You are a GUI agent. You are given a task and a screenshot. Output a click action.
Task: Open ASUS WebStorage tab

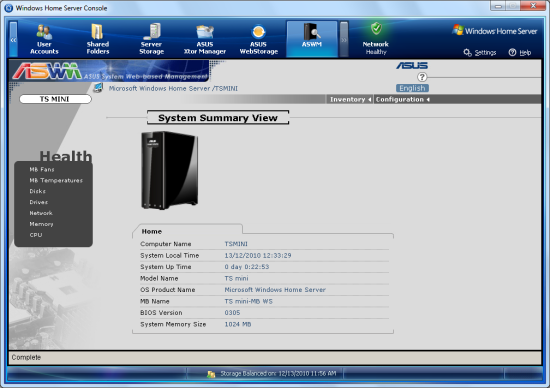click(259, 39)
